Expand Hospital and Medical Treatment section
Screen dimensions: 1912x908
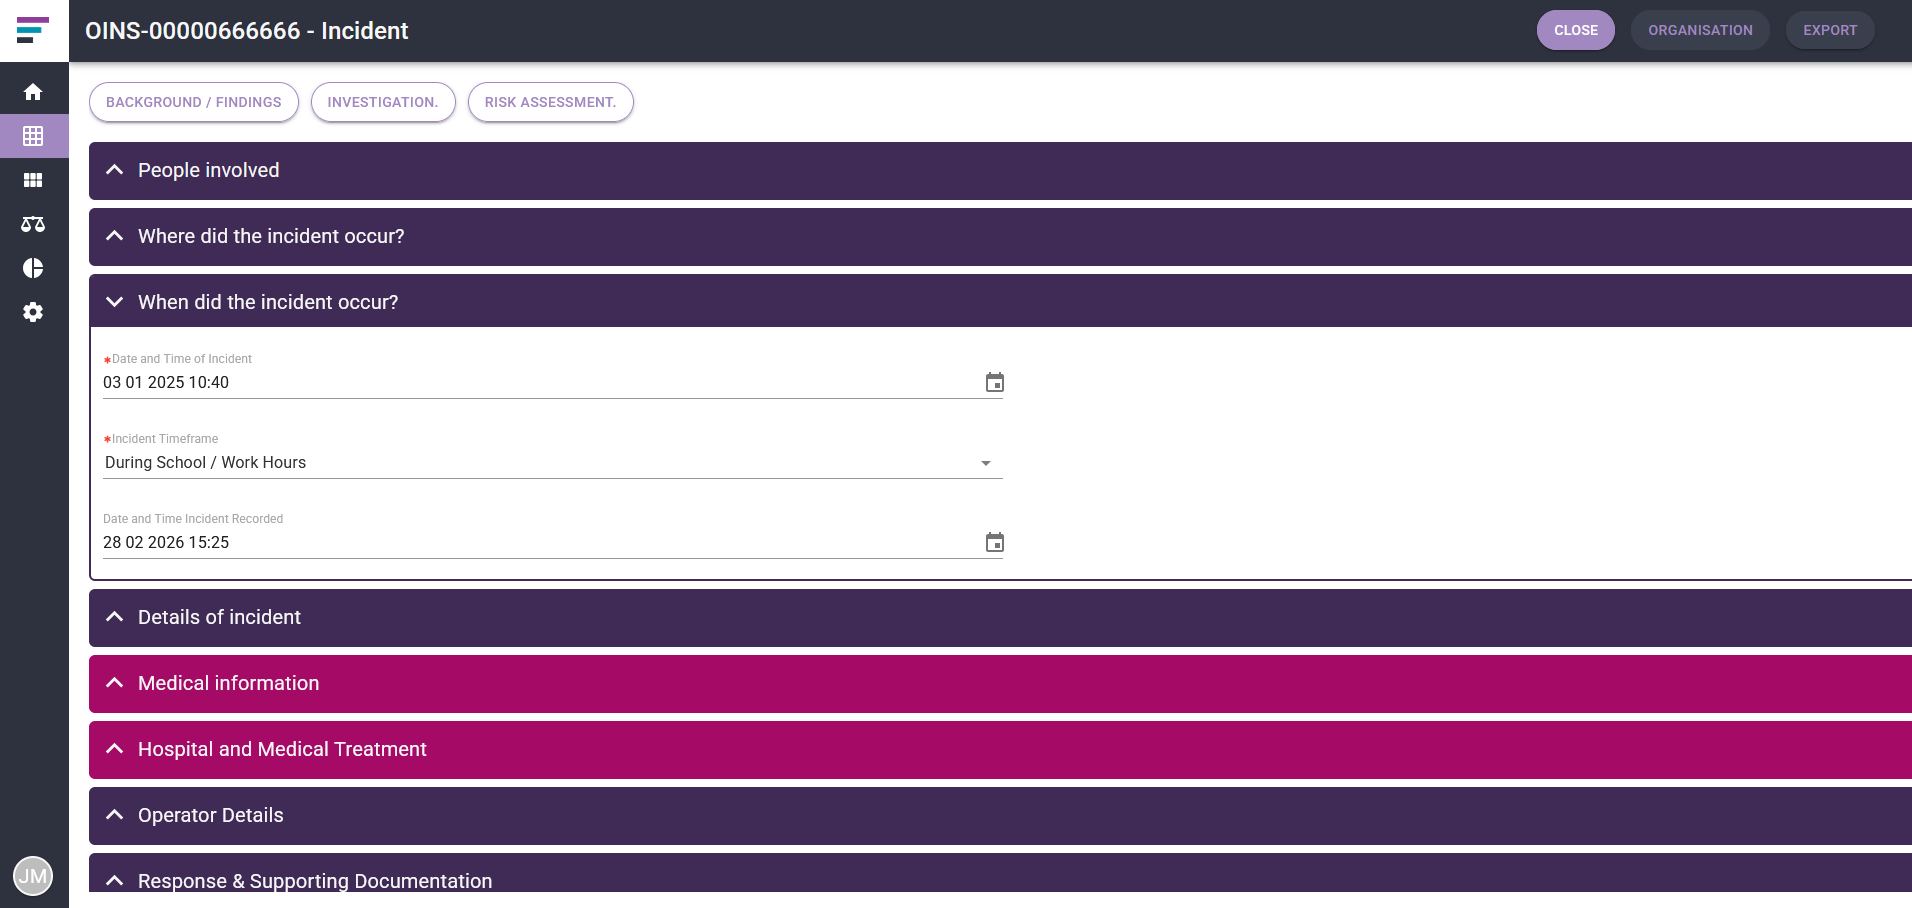pos(1000,750)
